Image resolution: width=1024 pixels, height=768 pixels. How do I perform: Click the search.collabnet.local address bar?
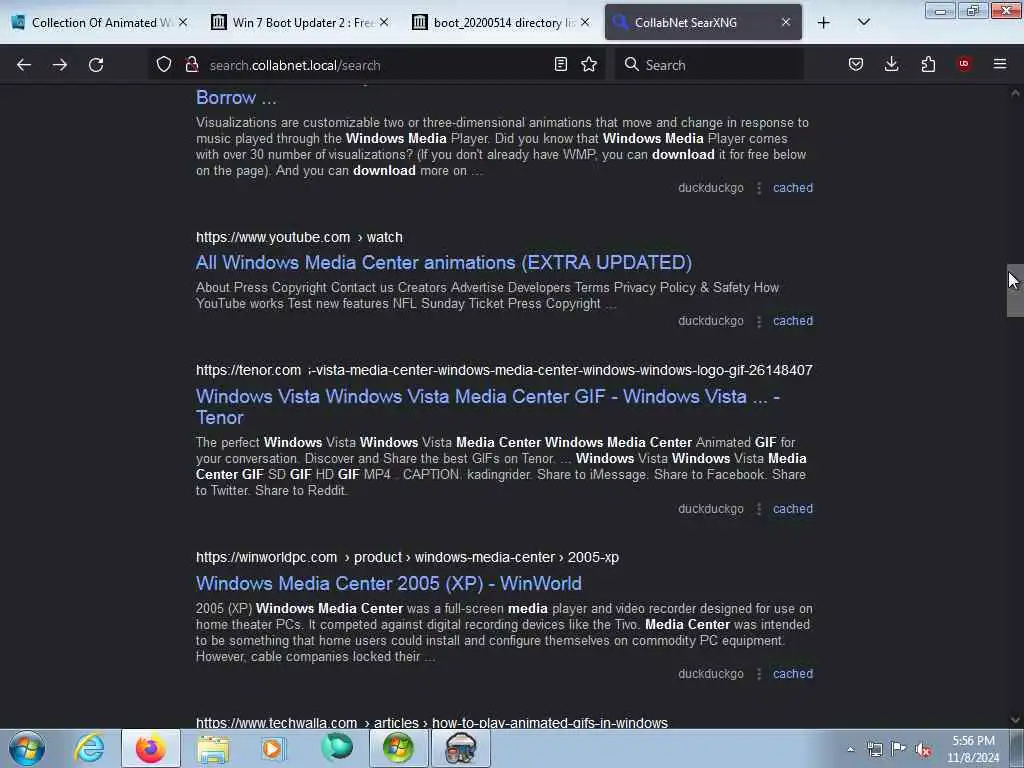coord(376,65)
